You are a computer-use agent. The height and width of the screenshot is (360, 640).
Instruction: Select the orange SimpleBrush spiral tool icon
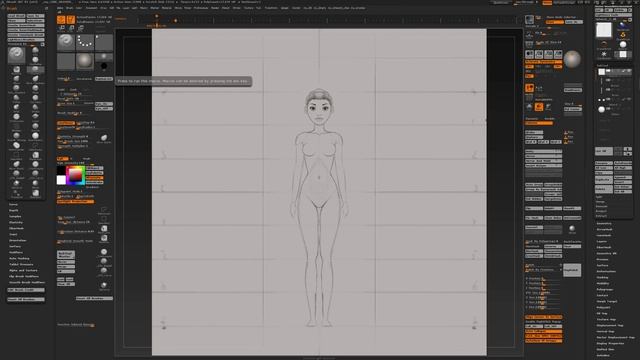tap(622, 35)
